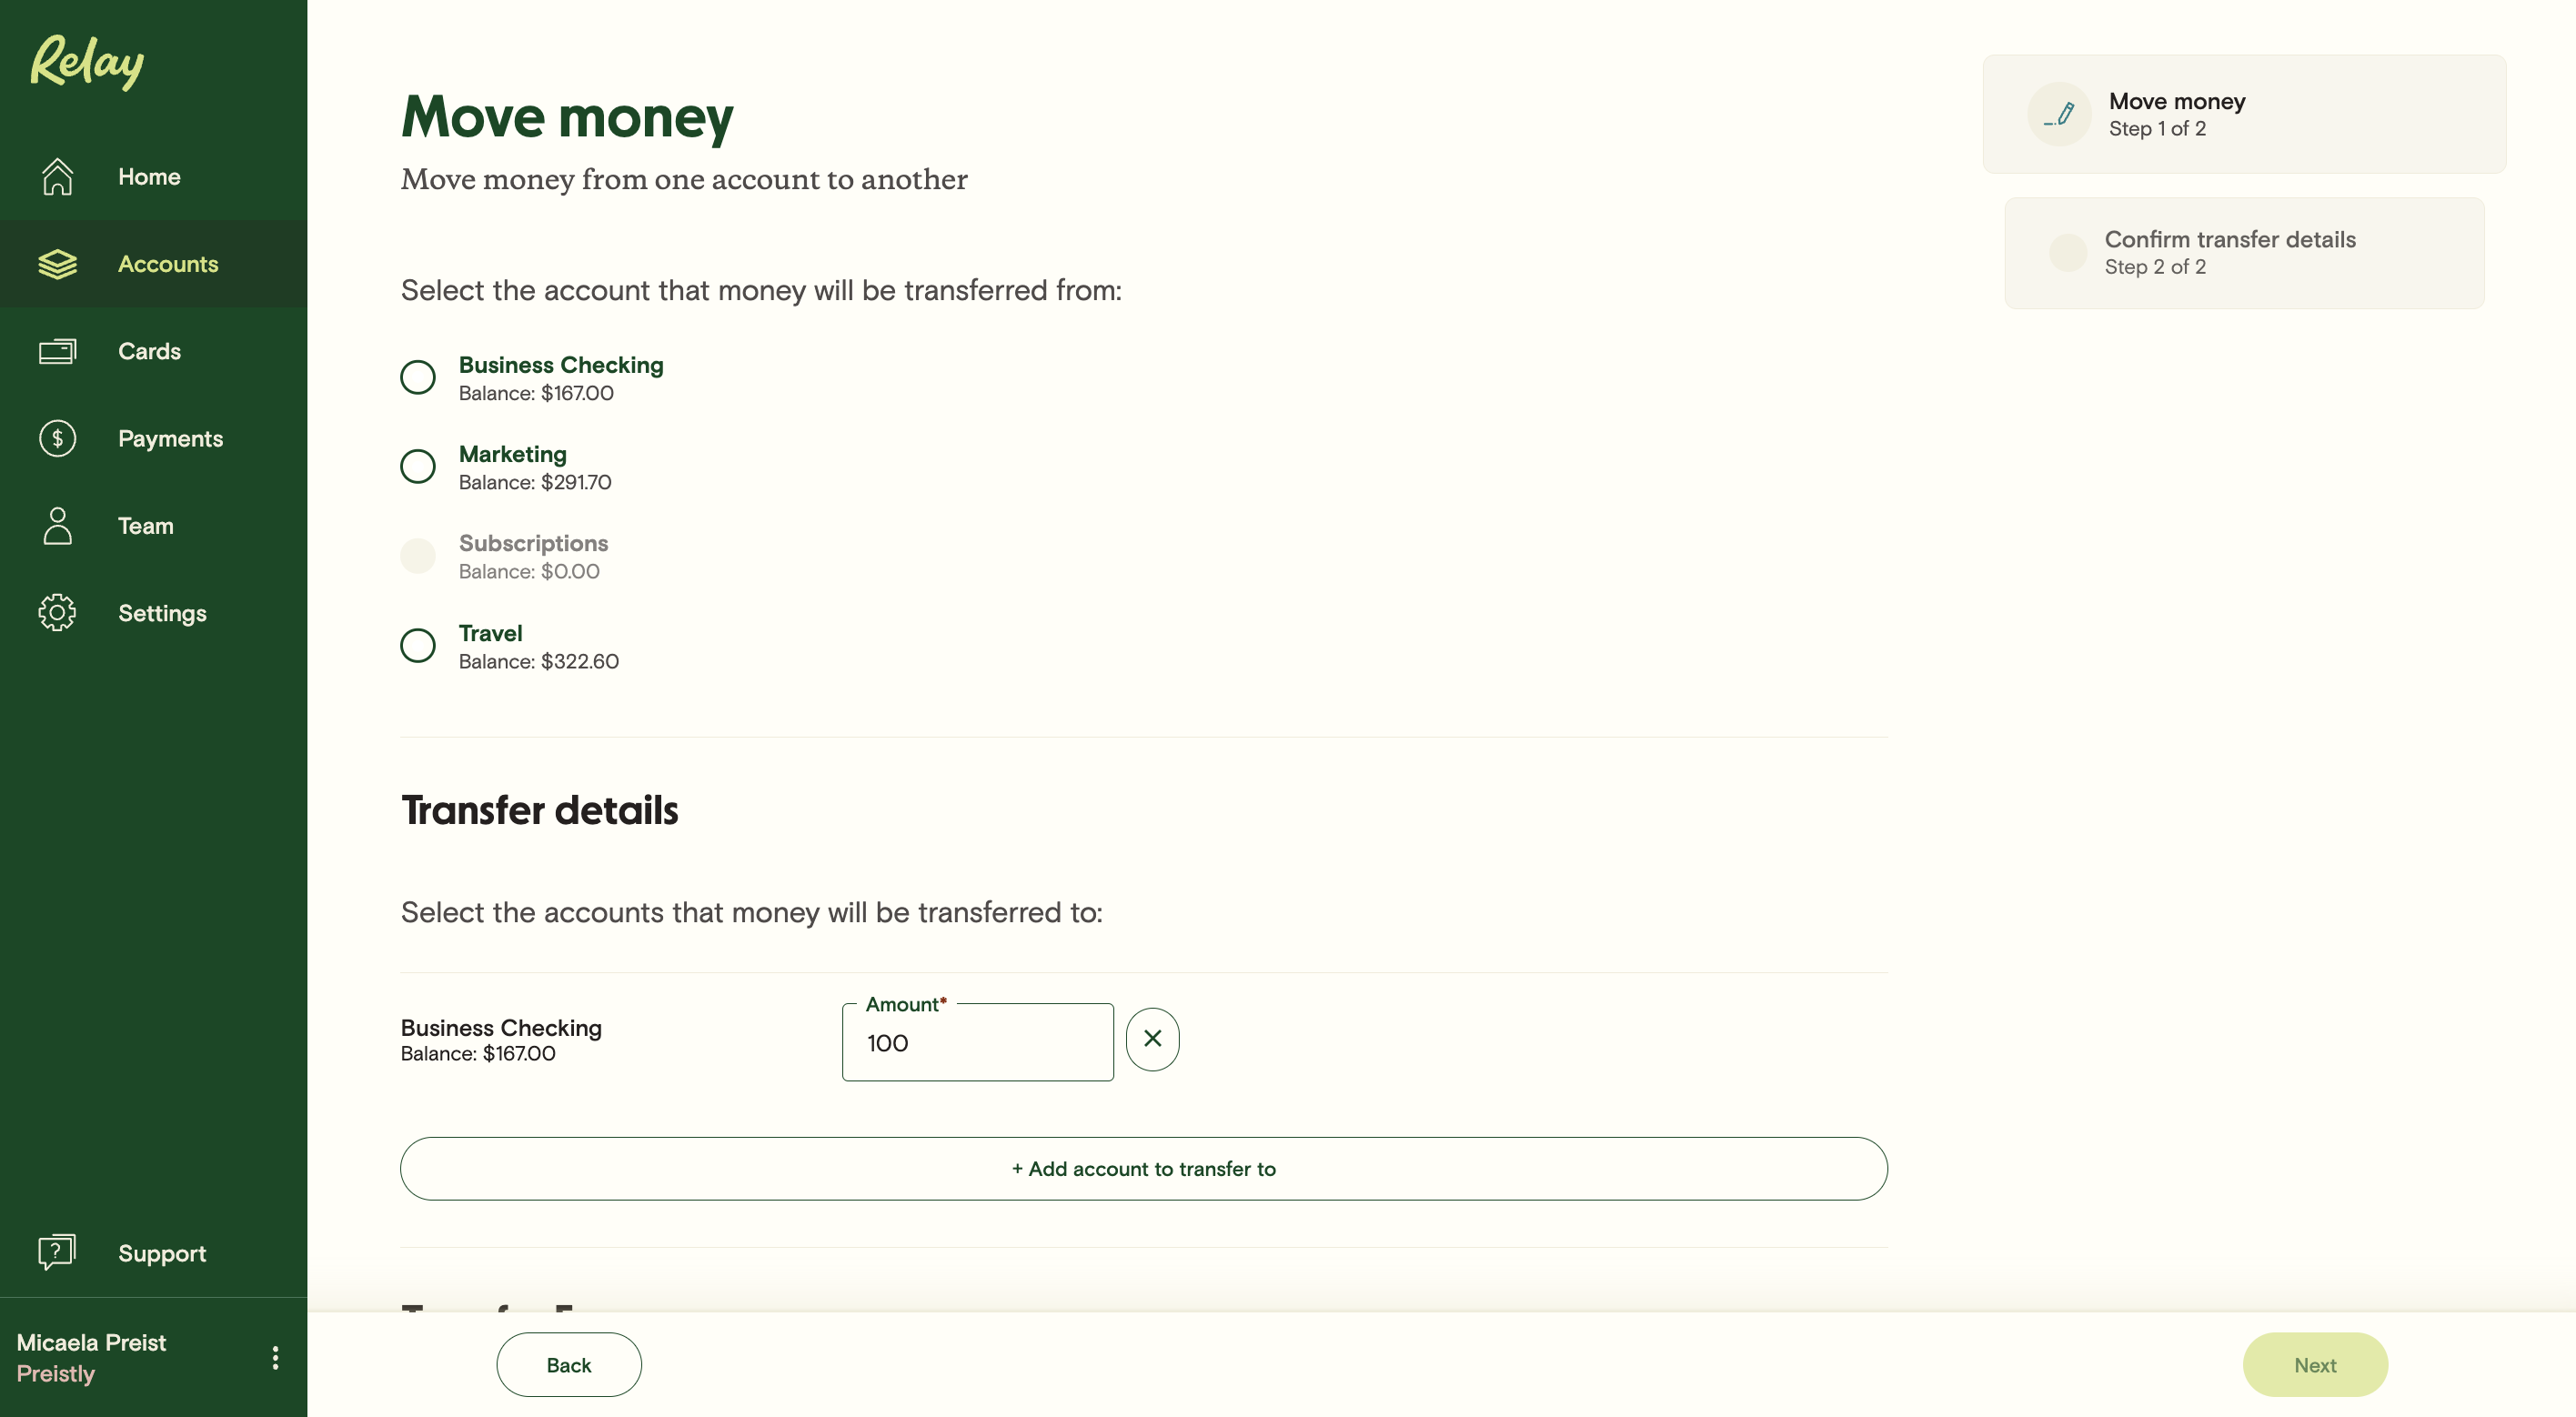Viewport: 2576px width, 1417px height.
Task: Click the Amount input field
Action: 977,1043
